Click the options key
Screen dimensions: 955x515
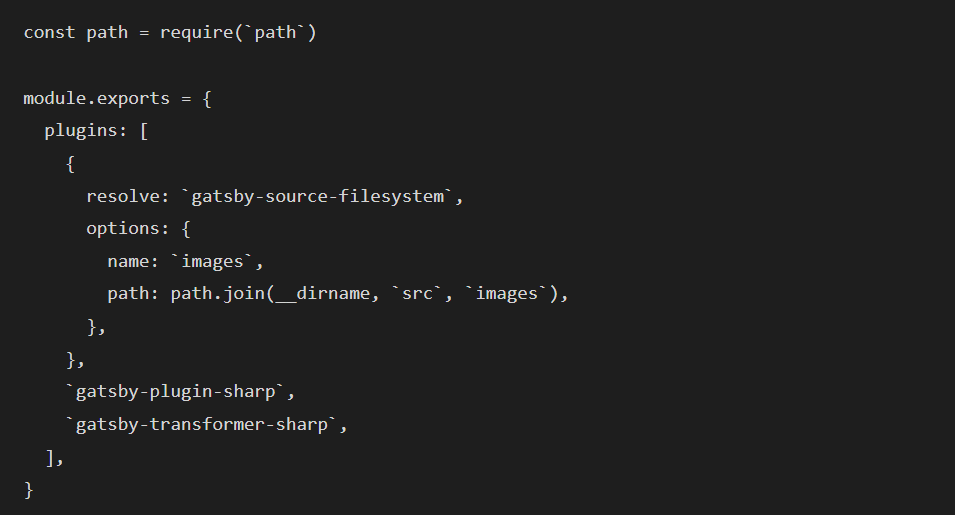pos(123,228)
